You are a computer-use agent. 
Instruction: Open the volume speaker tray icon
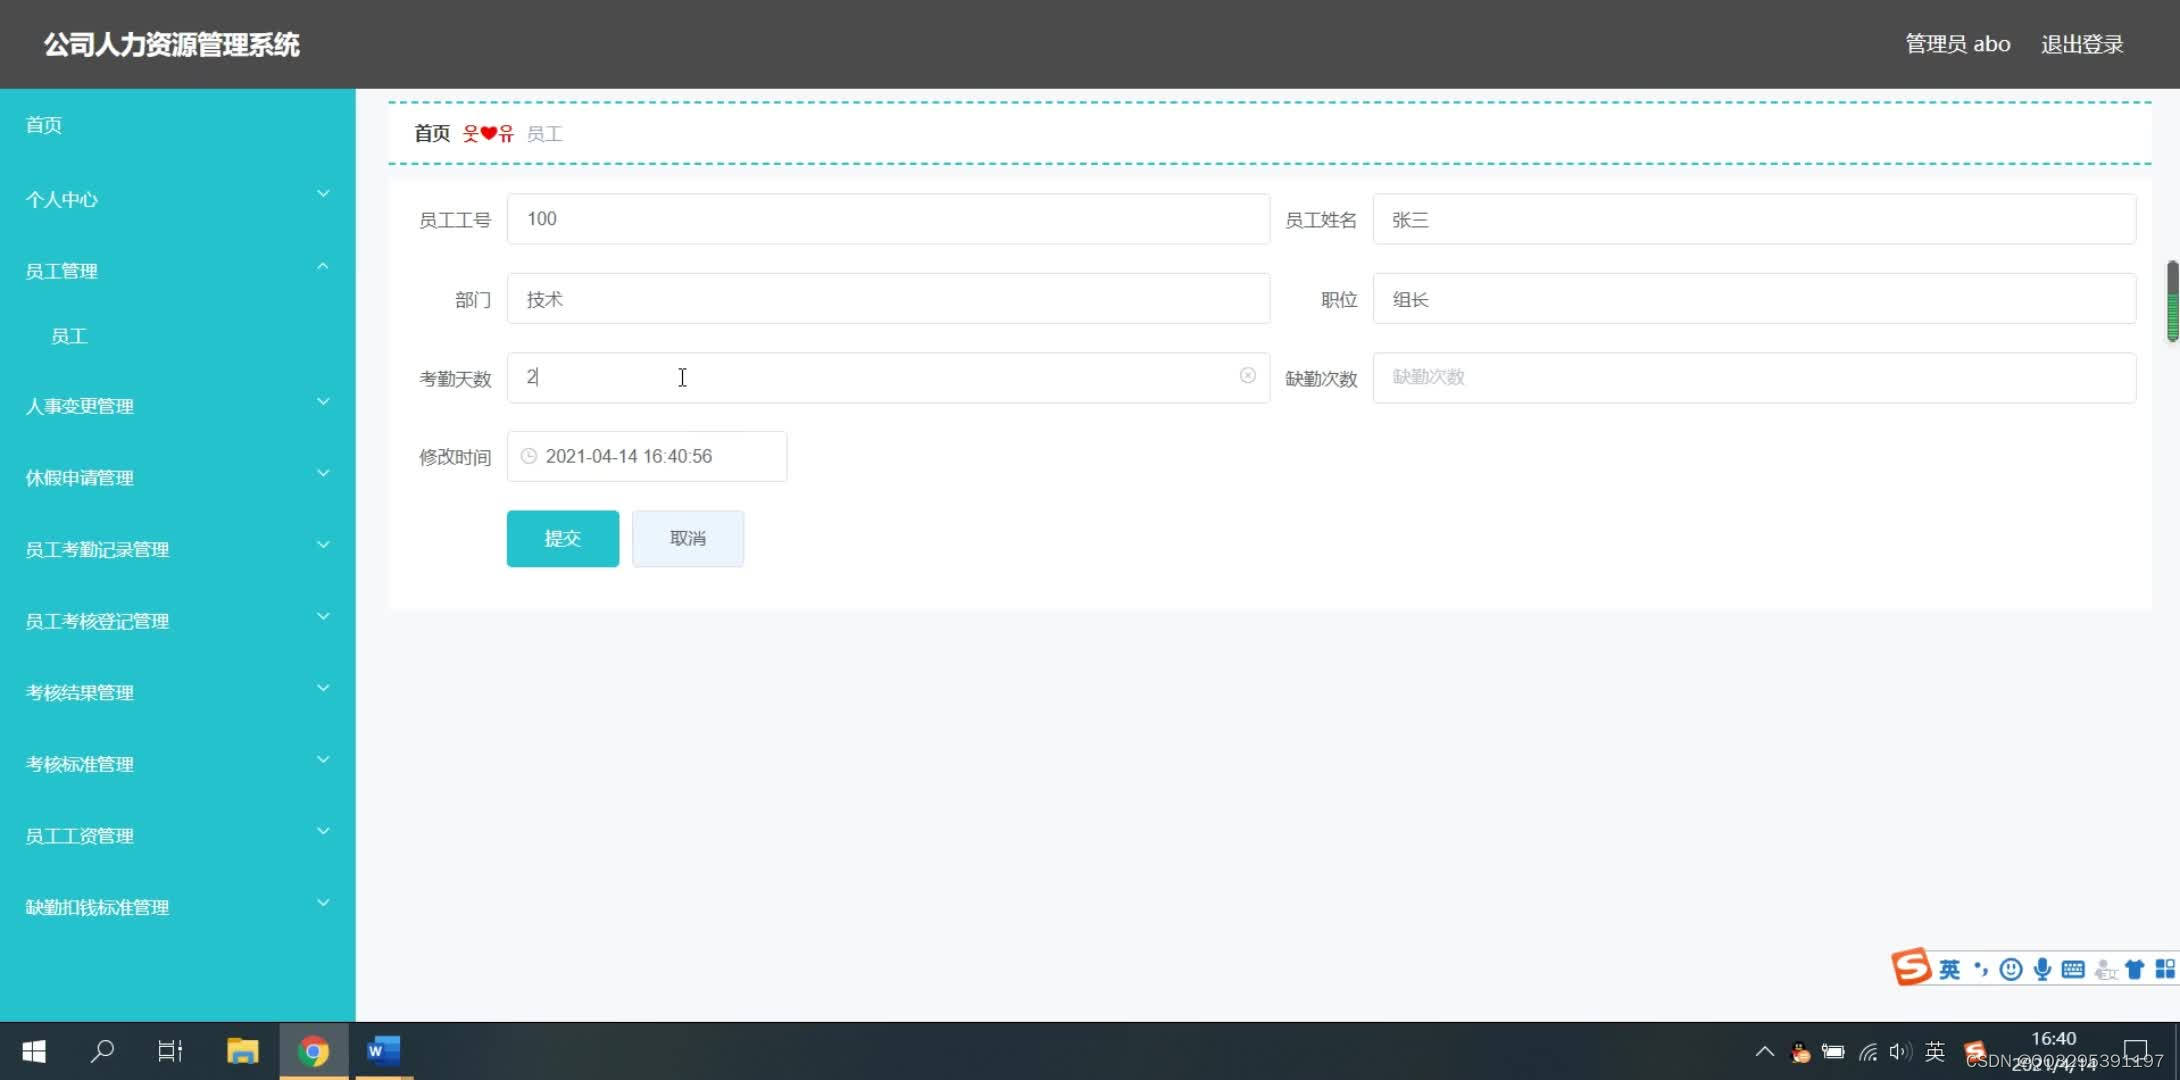point(1900,1052)
